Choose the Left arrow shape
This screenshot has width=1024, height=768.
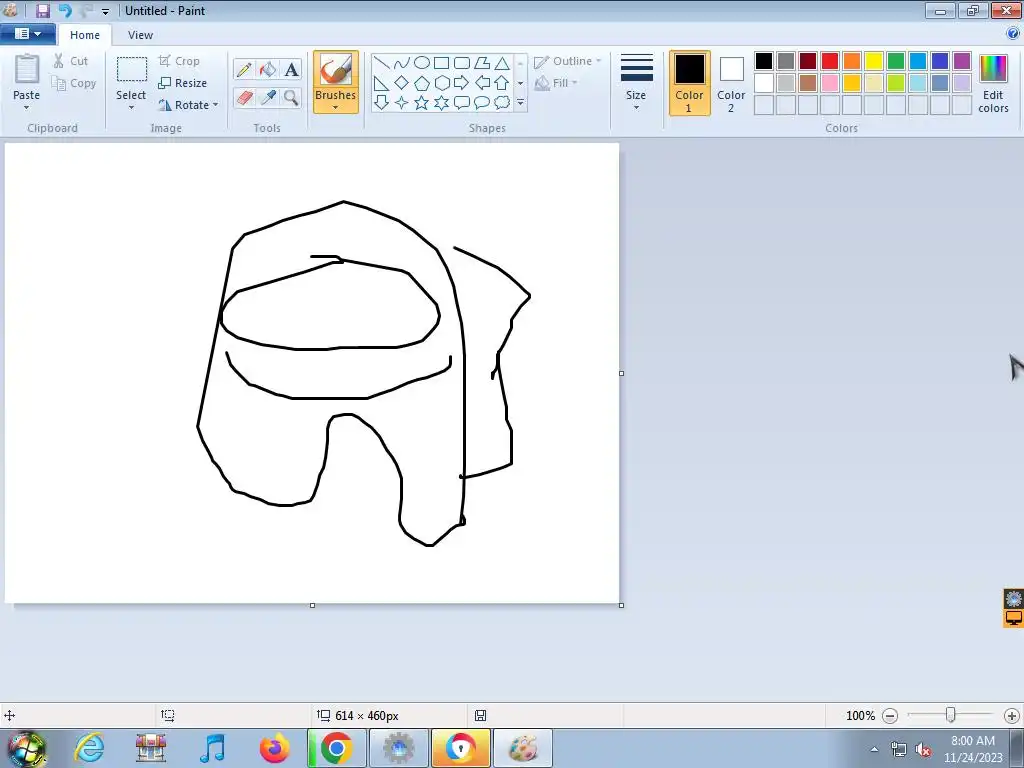pos(482,83)
